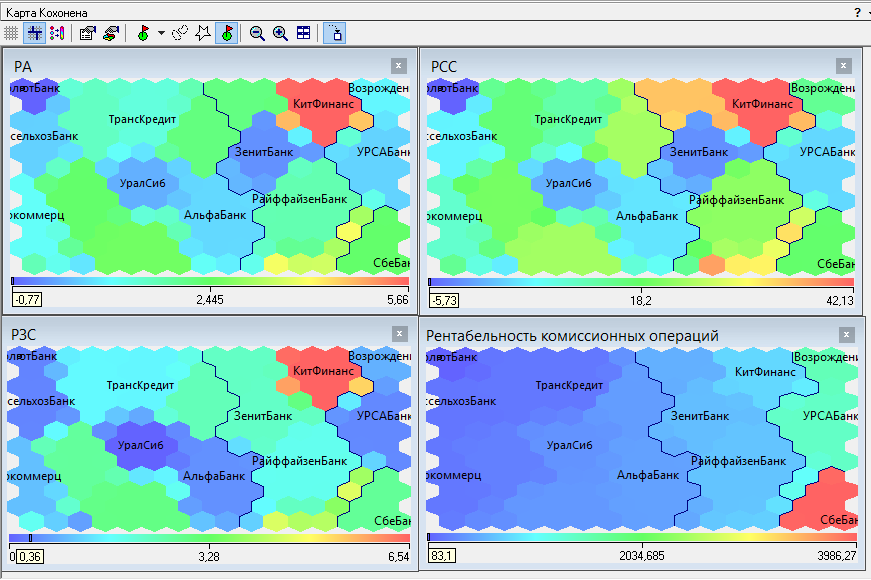Close the PA map panel
871x580 pixels.
(398, 66)
